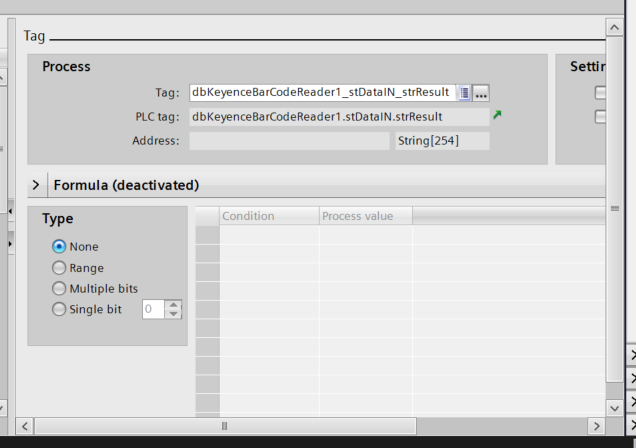636x448 pixels.
Task: Click the vertical scrollbar down arrow
Action: pos(615,408)
